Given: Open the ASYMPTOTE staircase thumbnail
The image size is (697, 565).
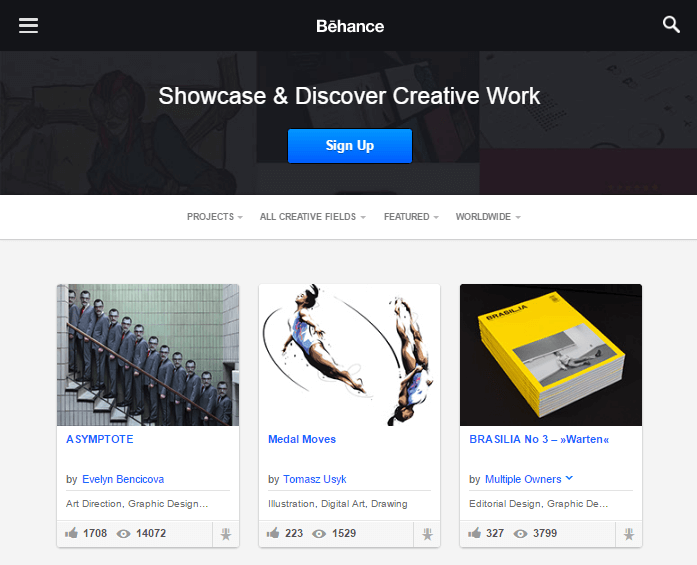Looking at the screenshot, I should click(x=148, y=355).
